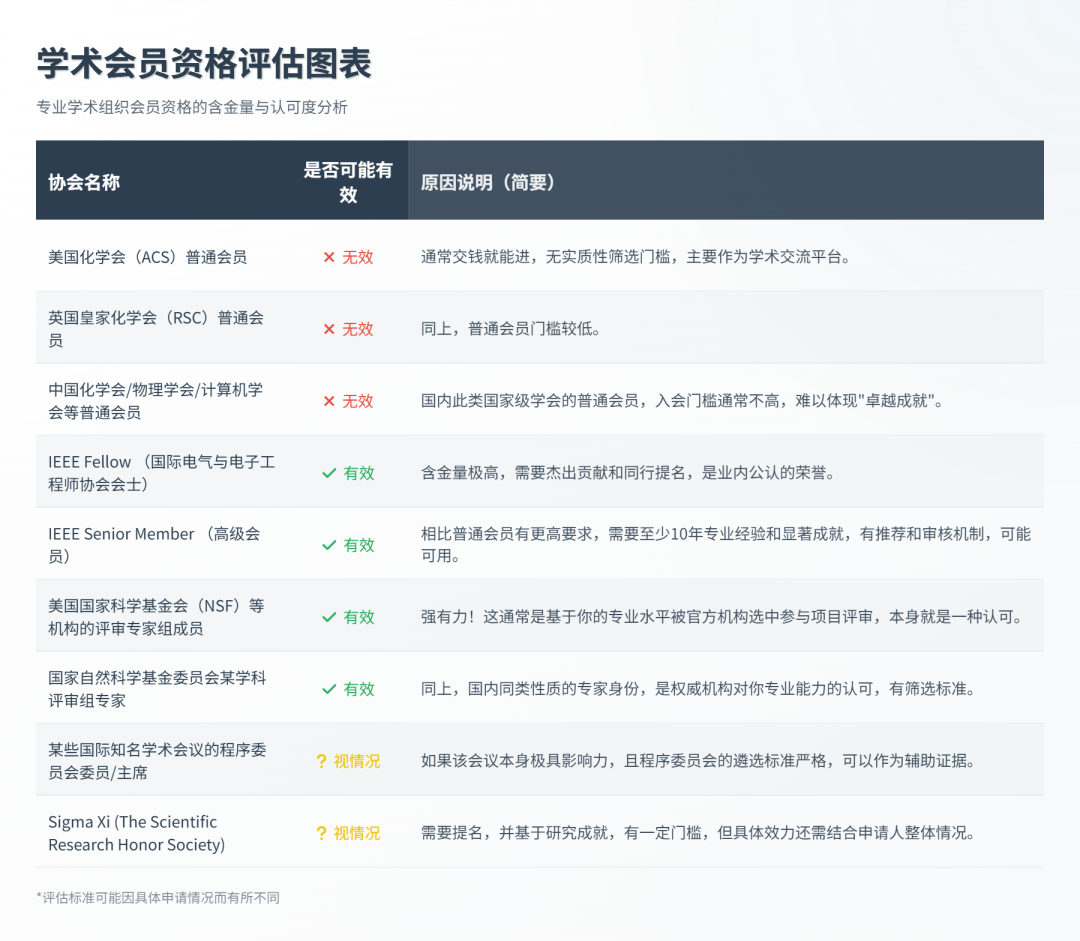Click the explanation starting with 强有力

point(721,617)
